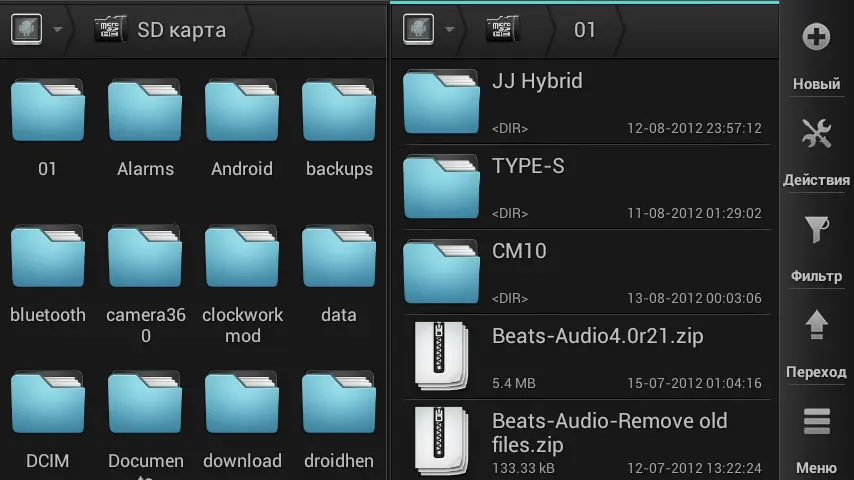The height and width of the screenshot is (480, 854).
Task: Open the backups folder
Action: (339, 112)
